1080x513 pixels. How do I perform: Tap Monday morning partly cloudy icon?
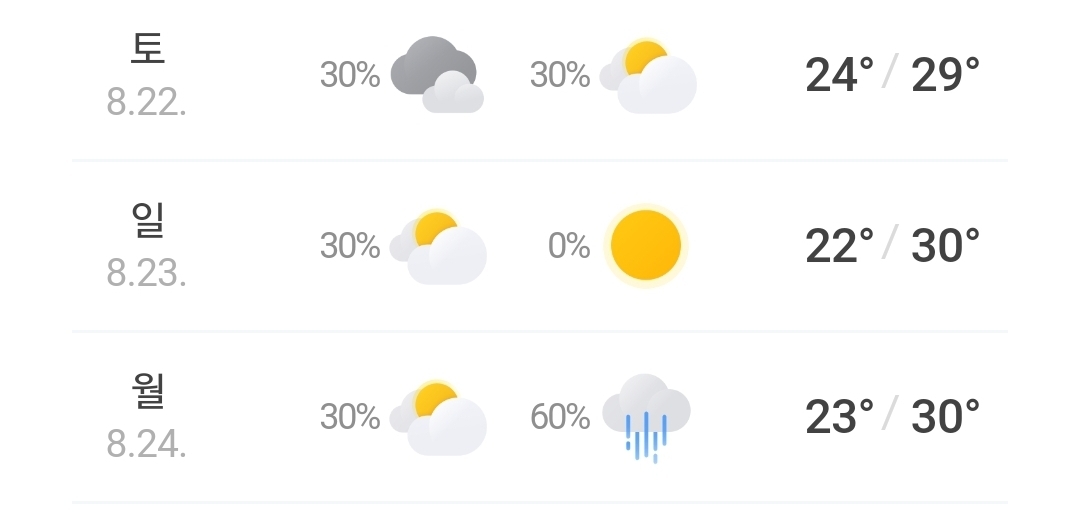coord(438,417)
